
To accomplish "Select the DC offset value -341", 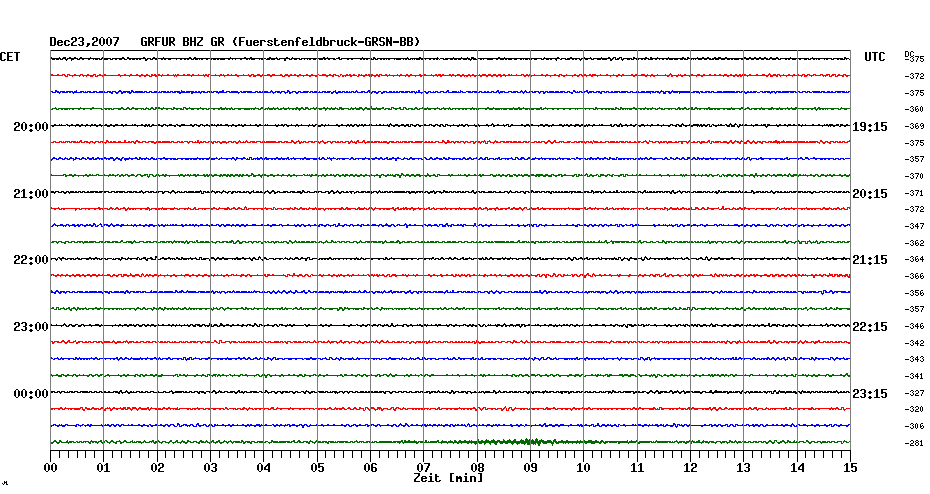I will 914,377.
